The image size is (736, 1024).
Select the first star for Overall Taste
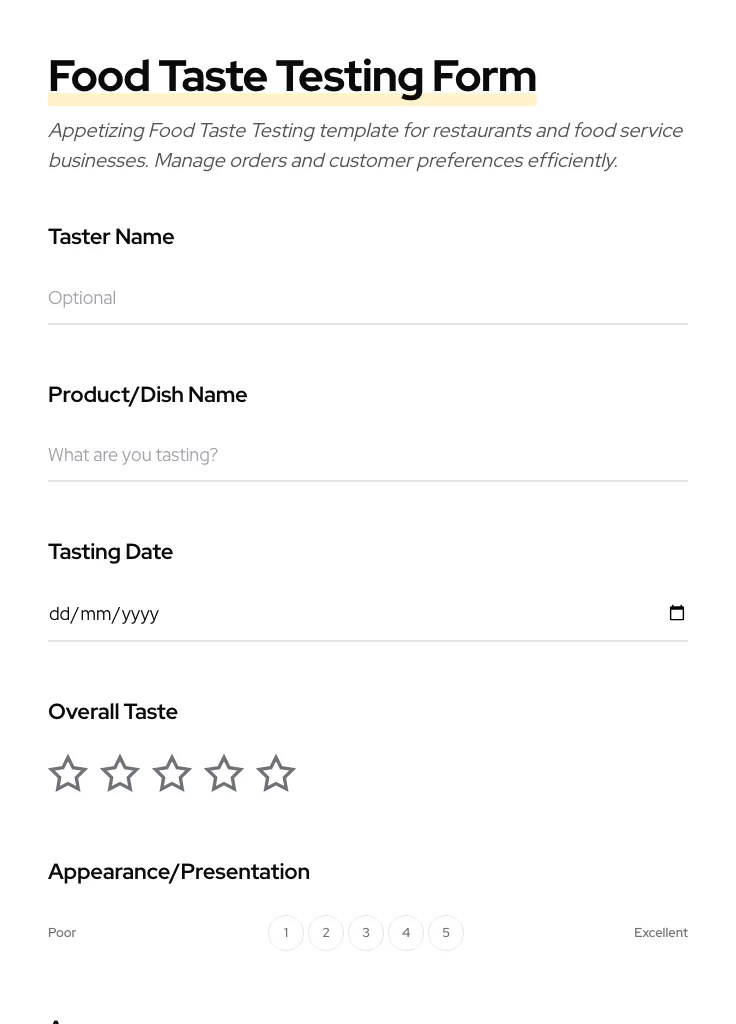coord(68,772)
